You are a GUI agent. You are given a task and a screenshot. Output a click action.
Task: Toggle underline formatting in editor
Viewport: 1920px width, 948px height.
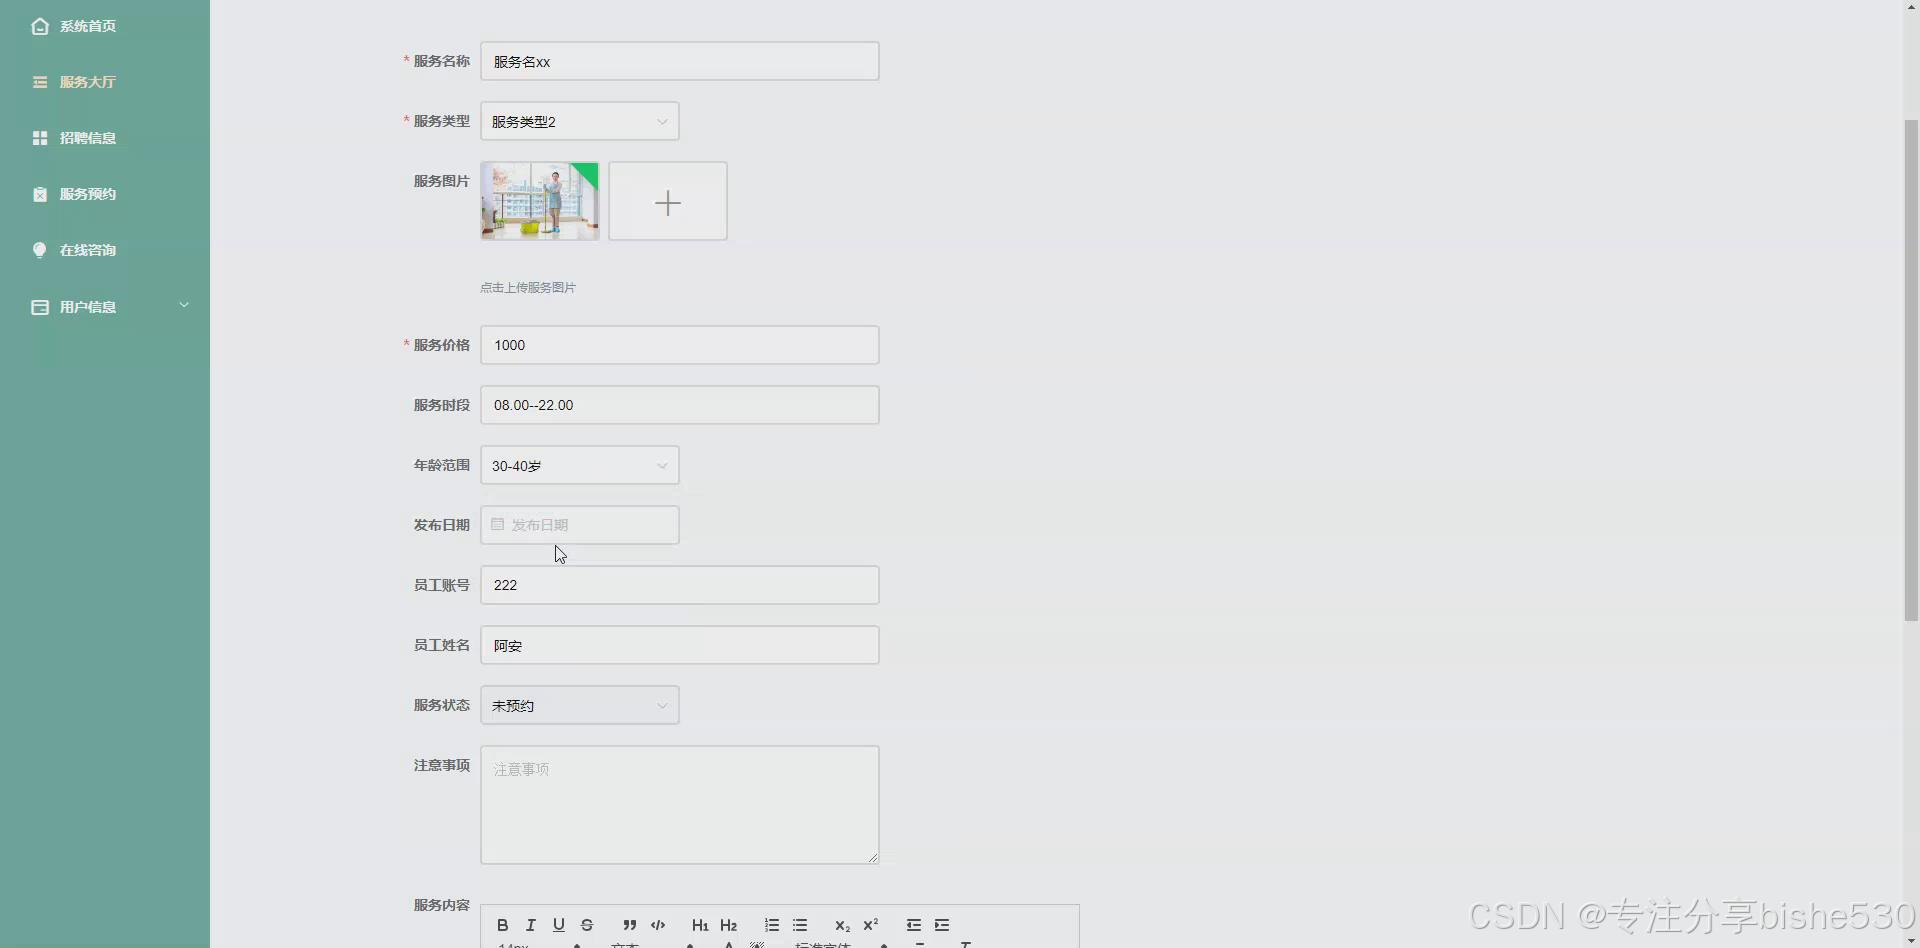point(559,925)
